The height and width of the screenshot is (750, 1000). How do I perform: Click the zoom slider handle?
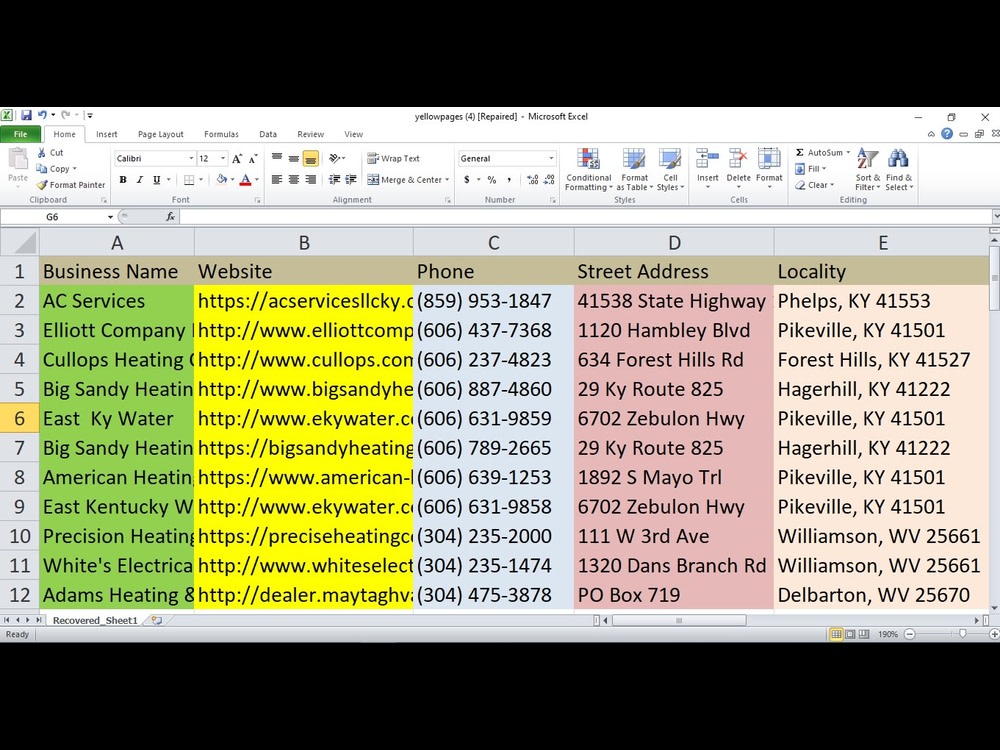962,634
